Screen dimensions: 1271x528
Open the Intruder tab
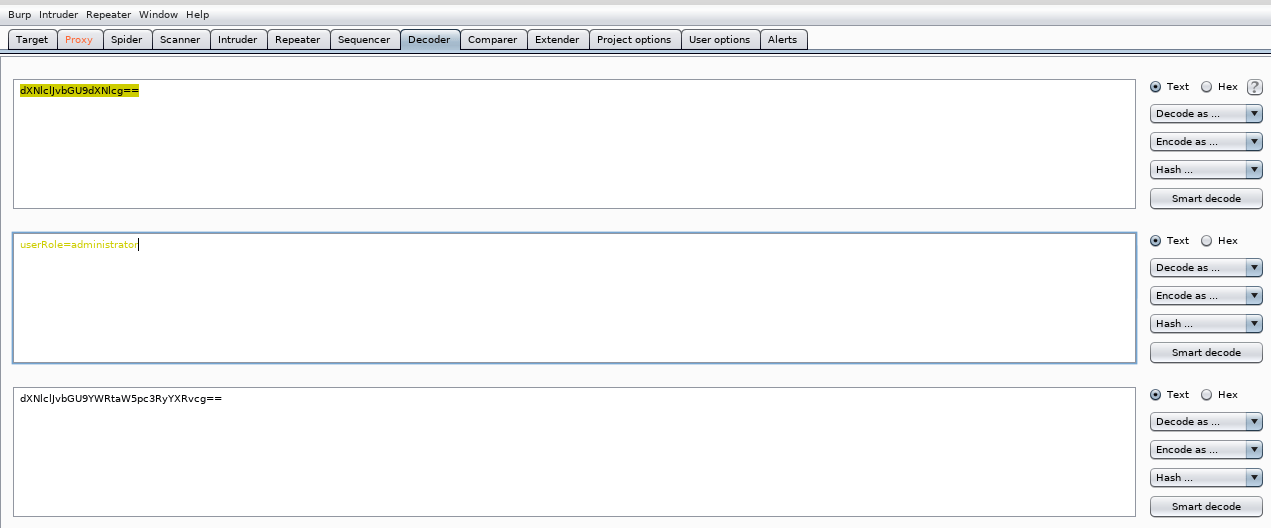(x=238, y=40)
